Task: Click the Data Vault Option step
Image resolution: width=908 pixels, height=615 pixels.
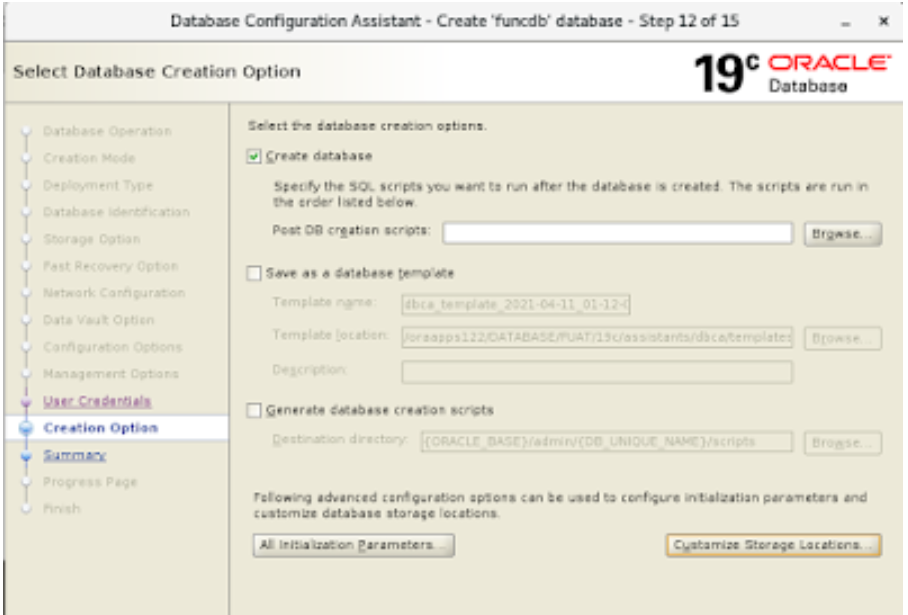Action: (98, 320)
